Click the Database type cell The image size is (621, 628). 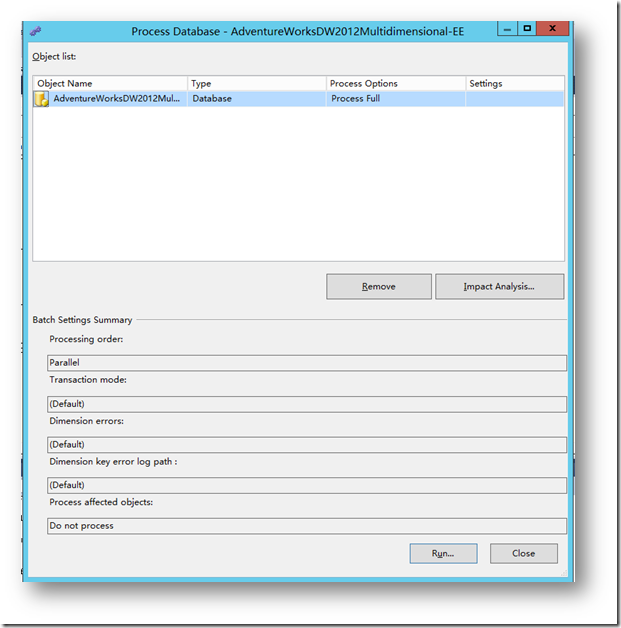pos(257,99)
